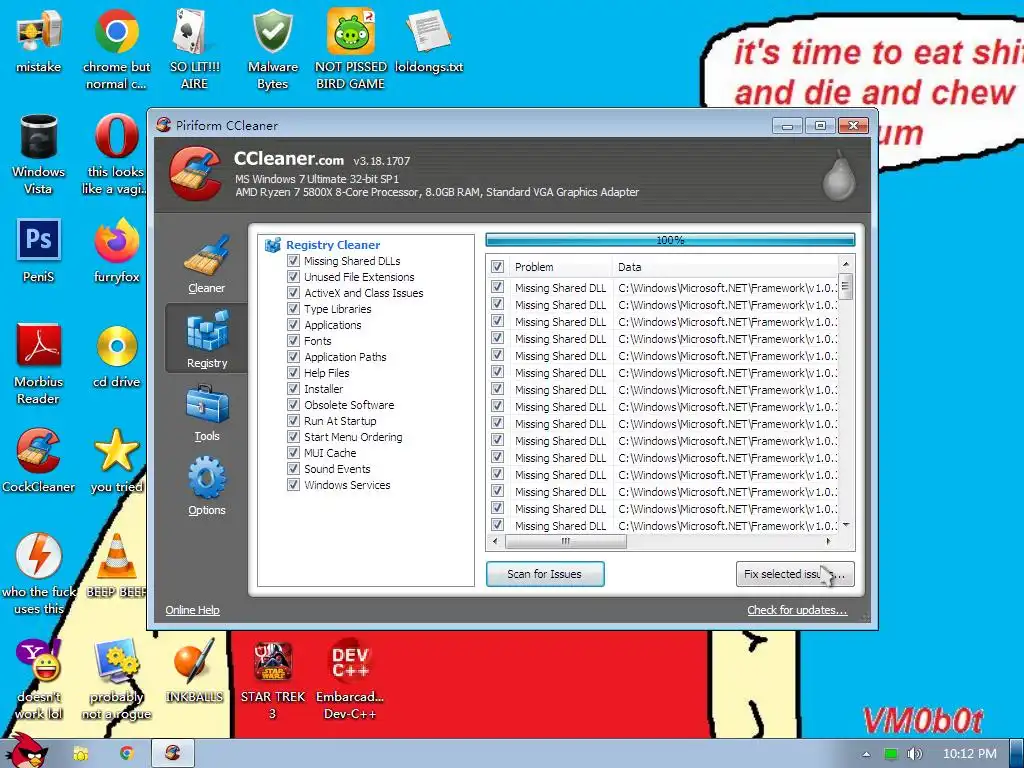The width and height of the screenshot is (1024, 768).
Task: Toggle select-all checkbox in Problem header
Action: [497, 266]
